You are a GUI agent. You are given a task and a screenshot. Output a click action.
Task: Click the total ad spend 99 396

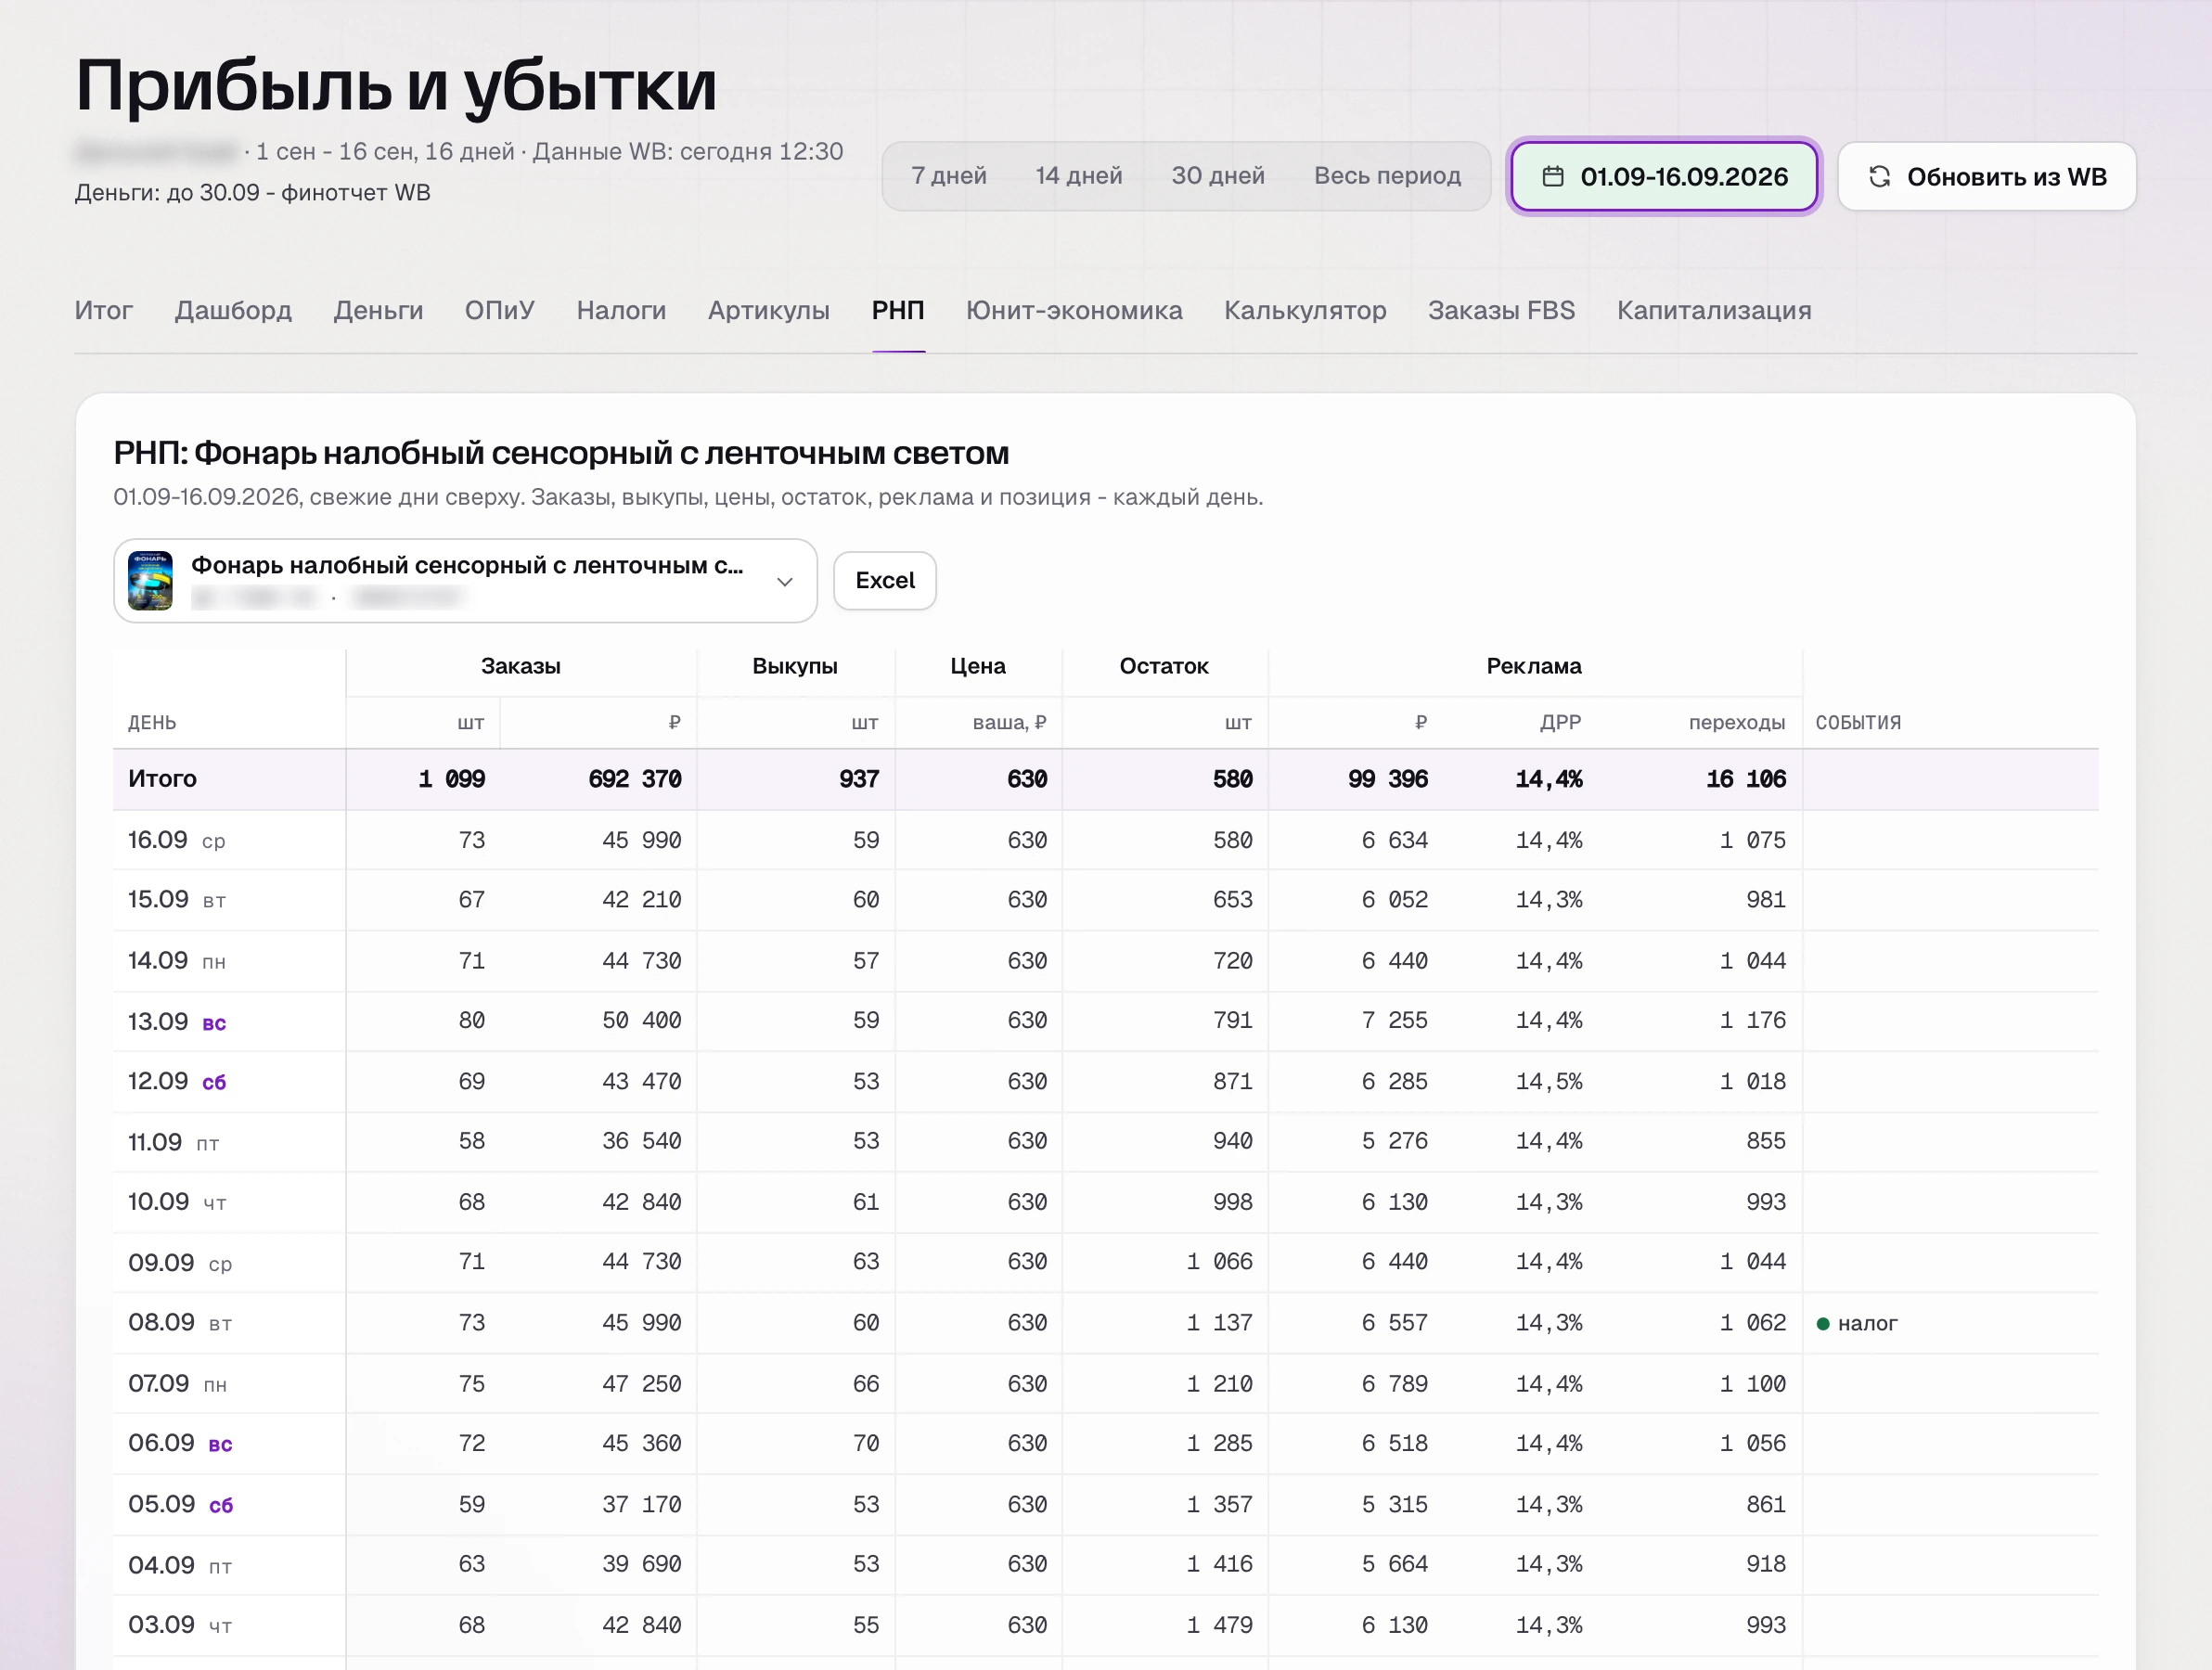1388,779
